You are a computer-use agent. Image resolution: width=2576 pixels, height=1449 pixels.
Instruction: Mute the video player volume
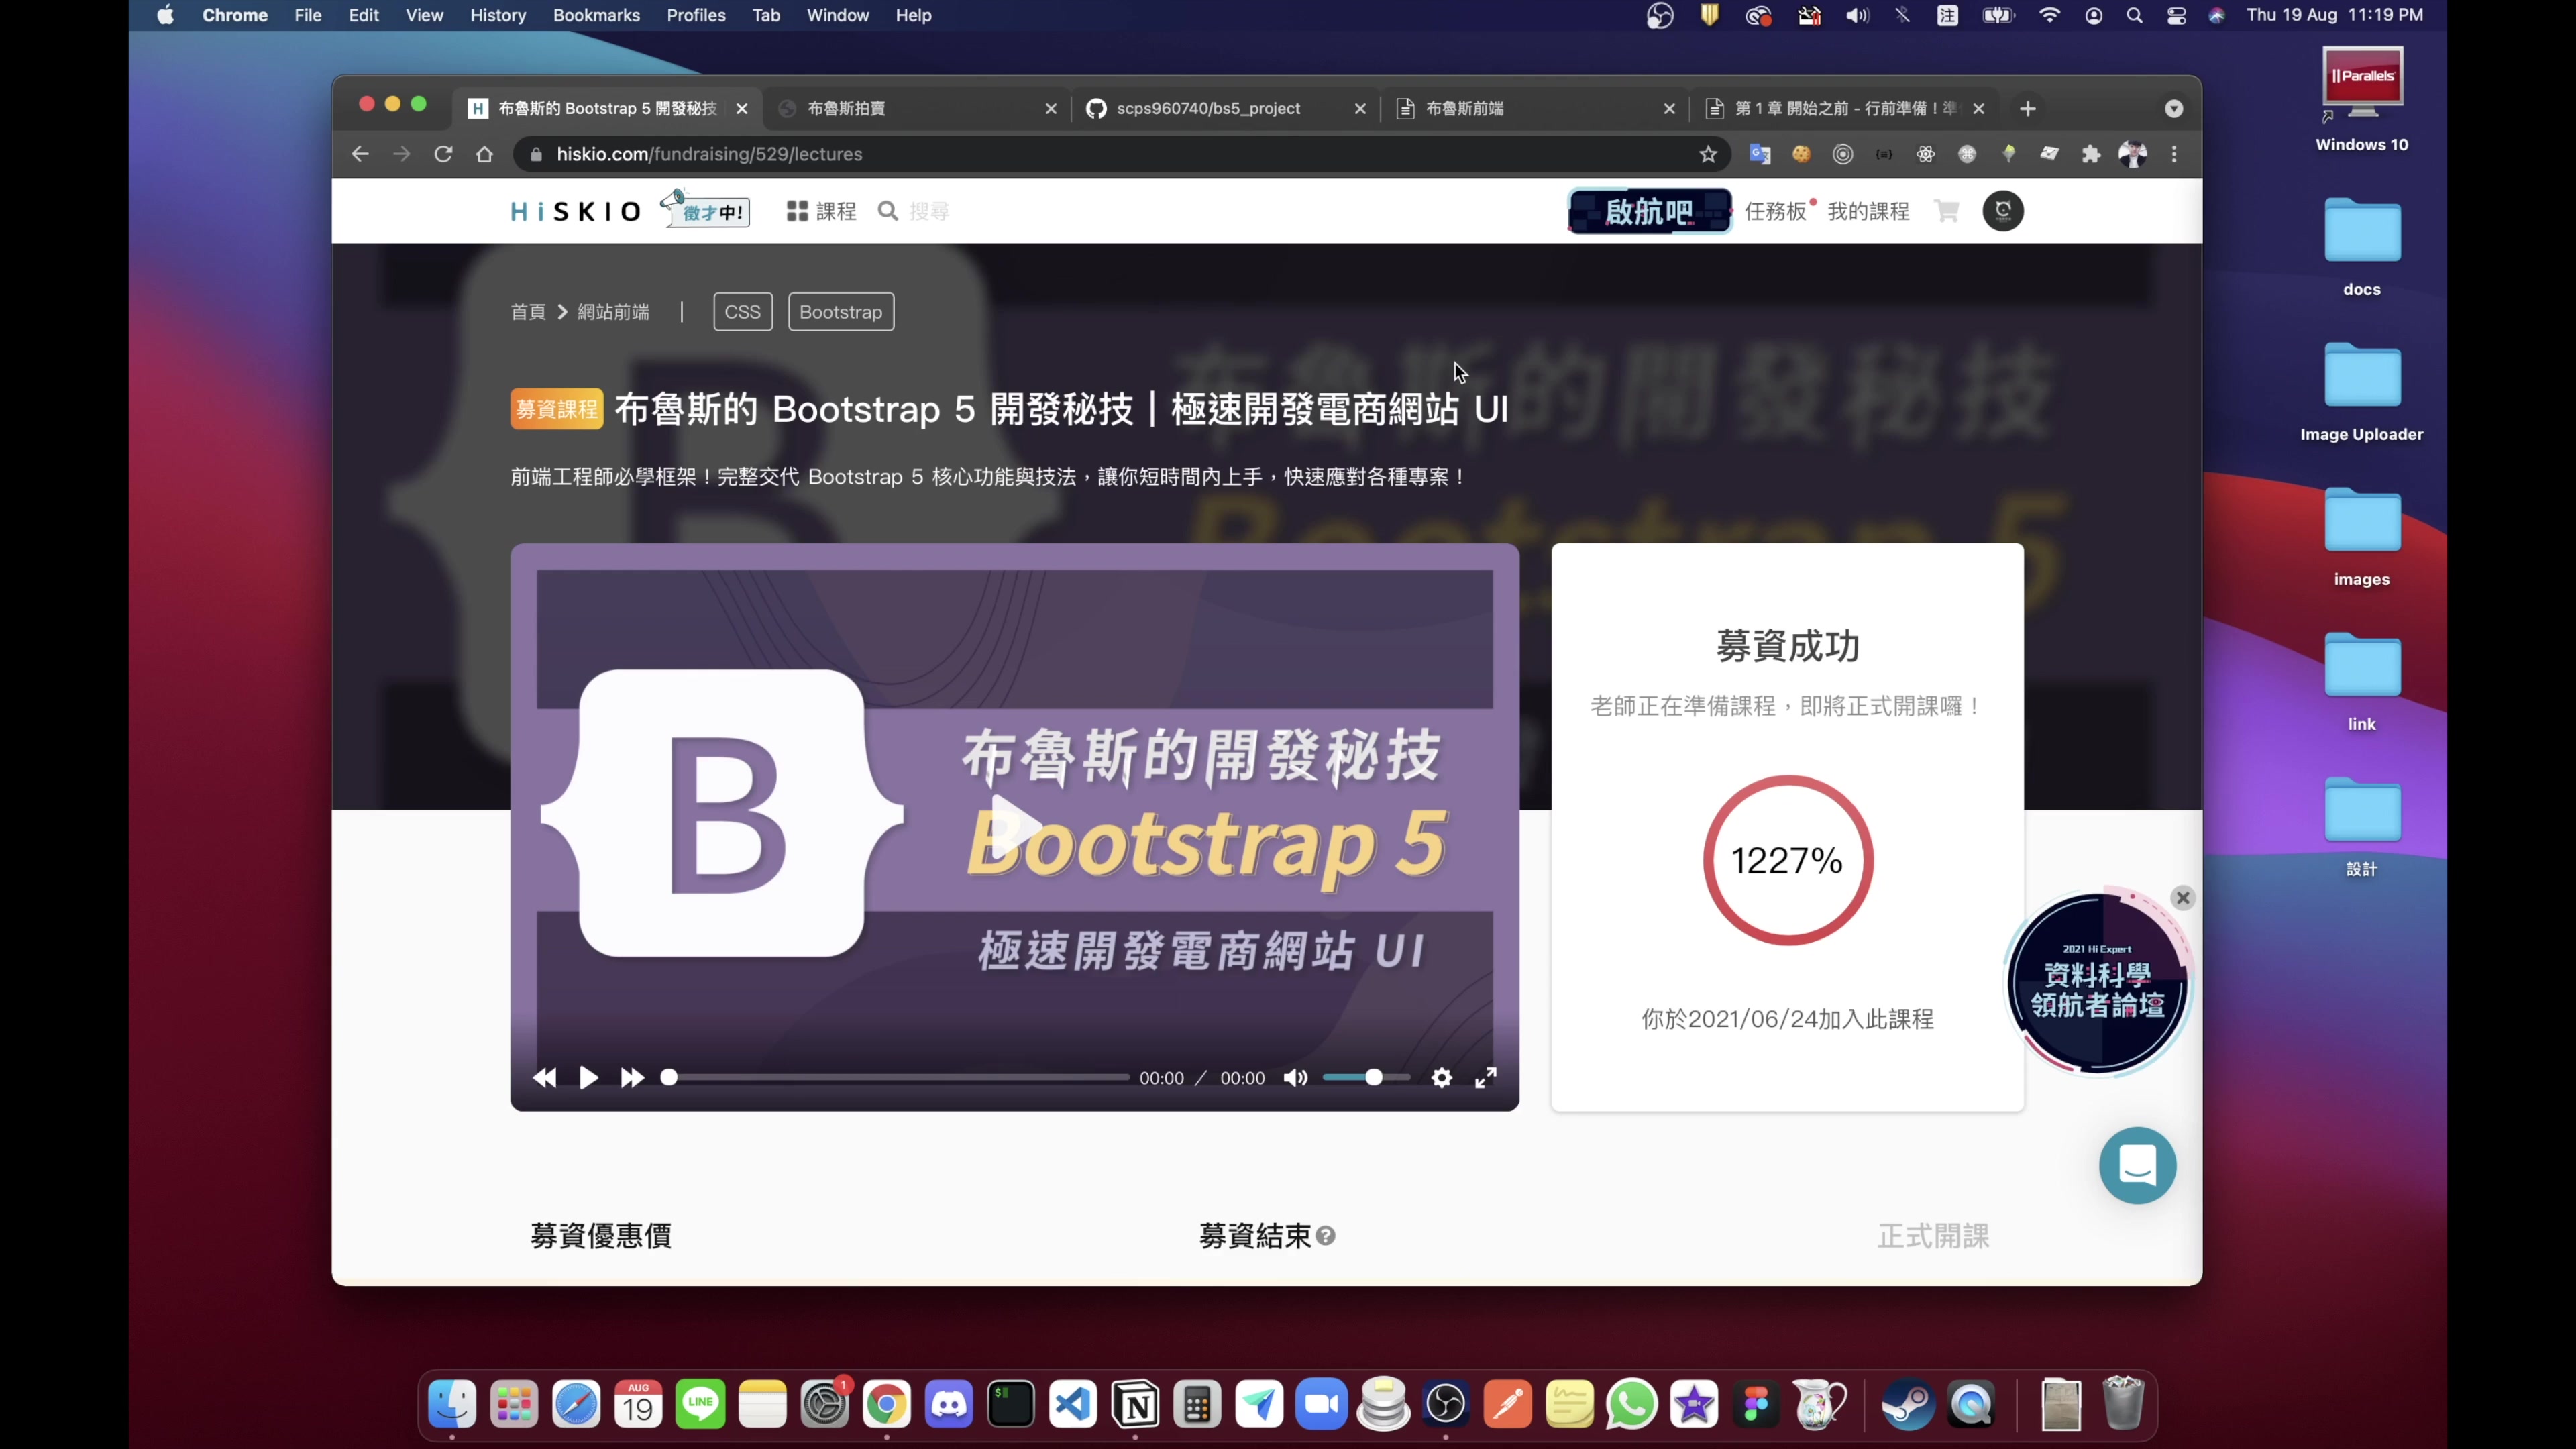(1294, 1078)
